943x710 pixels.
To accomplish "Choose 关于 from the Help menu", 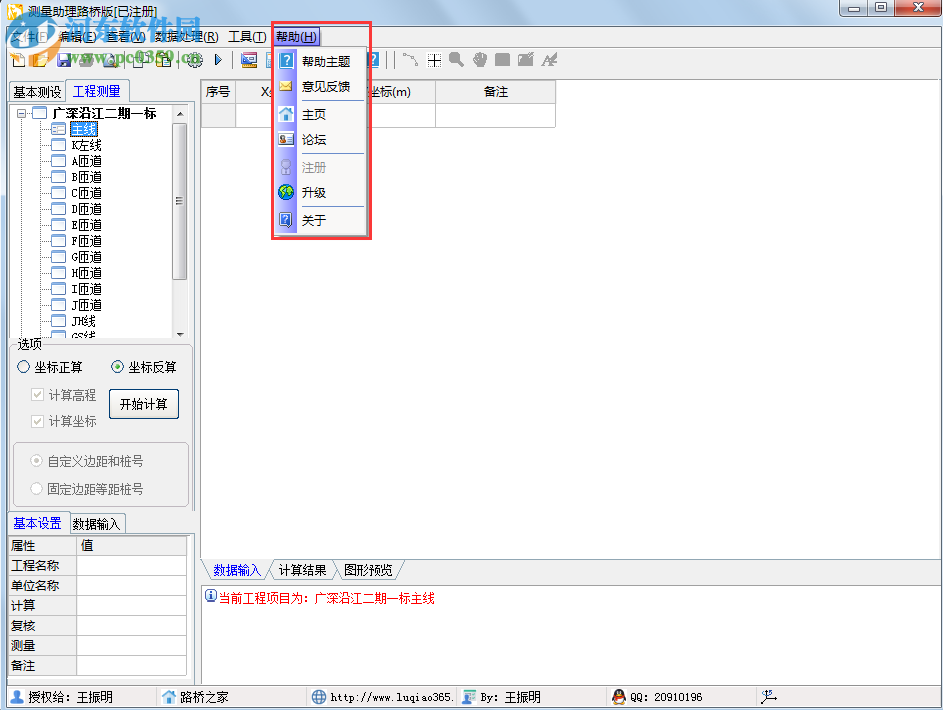I will (321, 220).
